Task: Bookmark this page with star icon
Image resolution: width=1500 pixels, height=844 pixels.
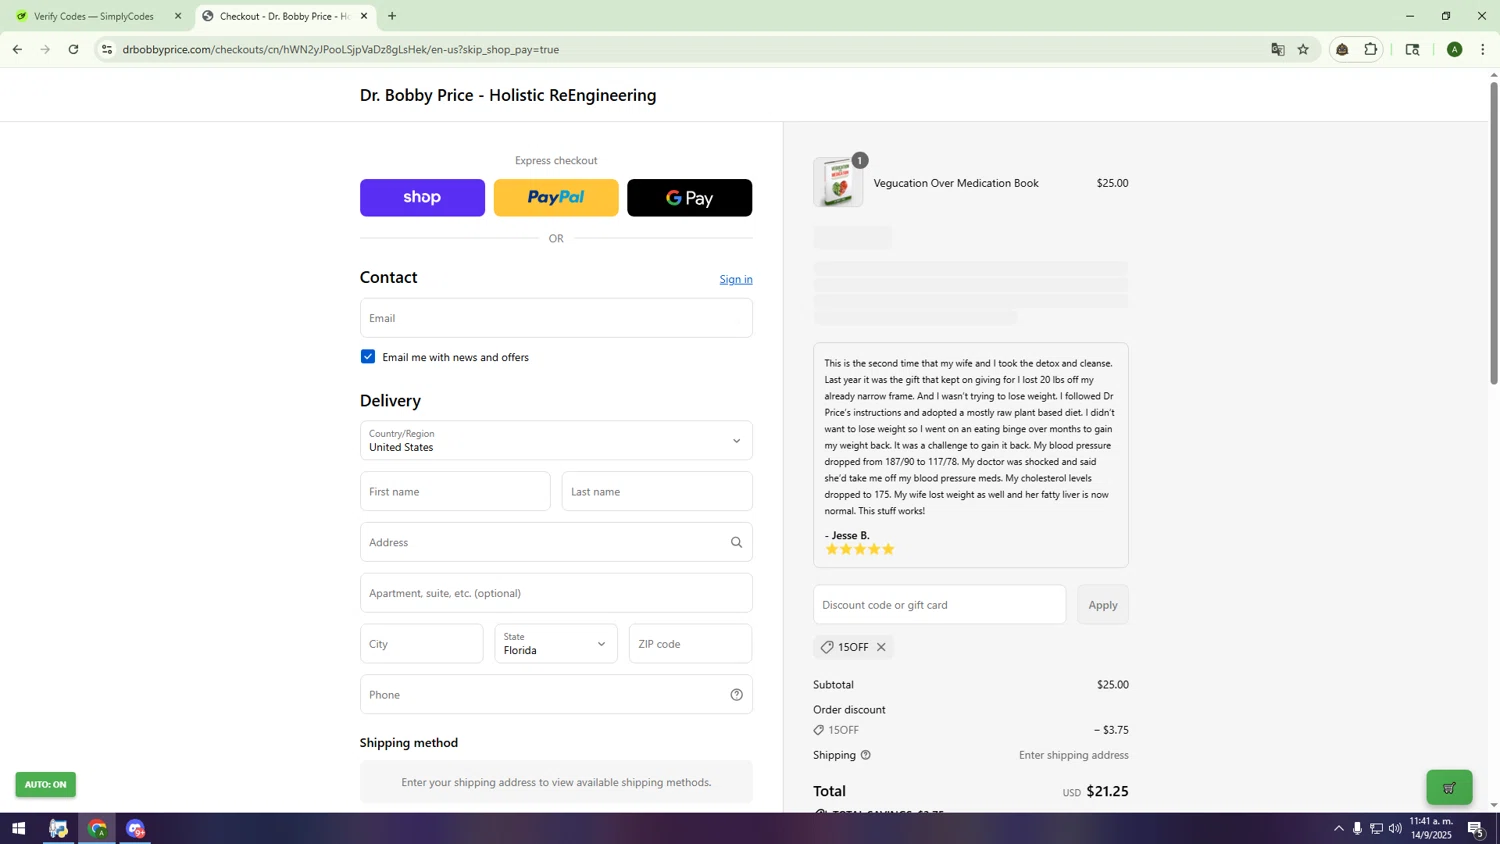Action: pos(1303,49)
